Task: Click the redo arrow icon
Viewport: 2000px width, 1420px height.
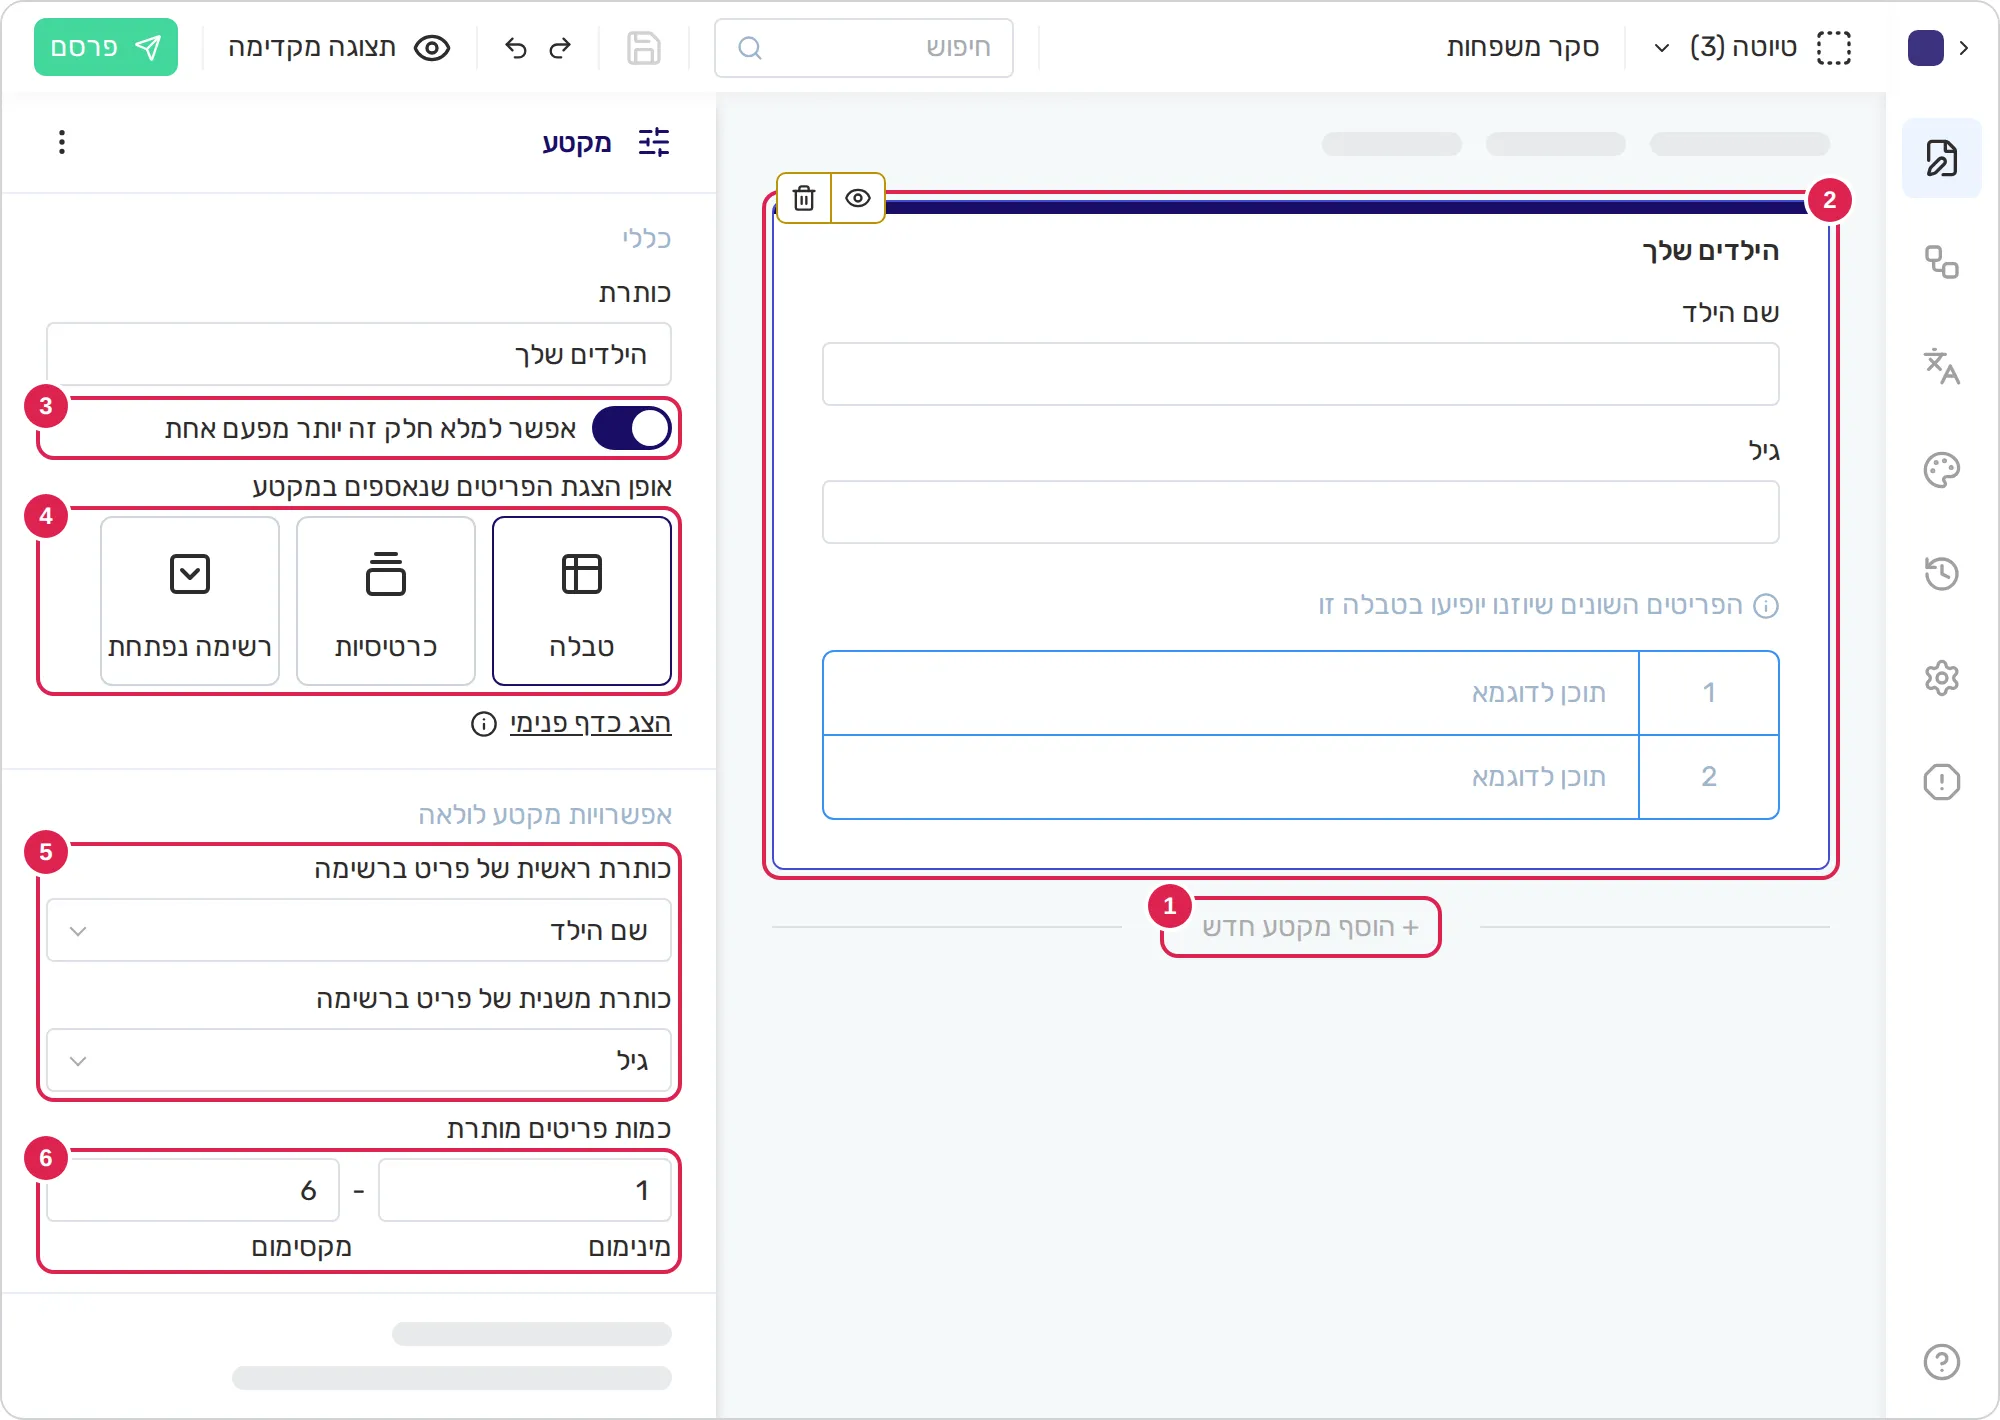Action: (x=560, y=47)
